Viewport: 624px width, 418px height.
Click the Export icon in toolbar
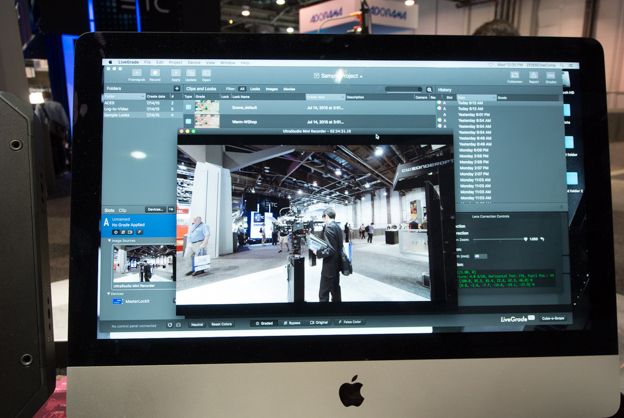pyautogui.click(x=533, y=77)
